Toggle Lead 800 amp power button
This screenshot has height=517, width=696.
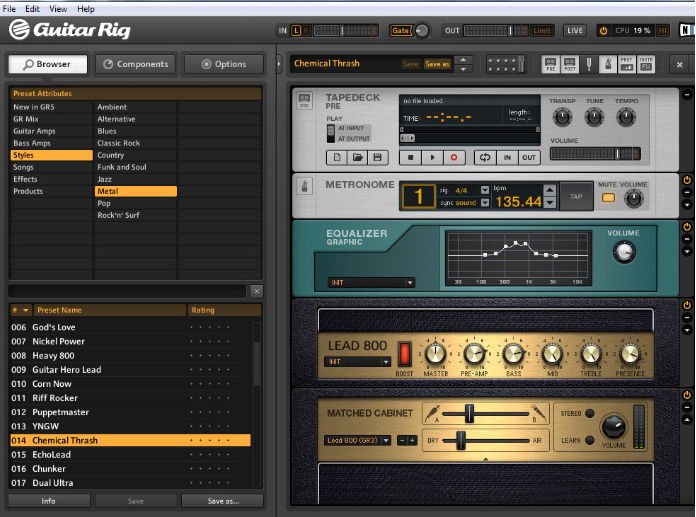[x=687, y=305]
